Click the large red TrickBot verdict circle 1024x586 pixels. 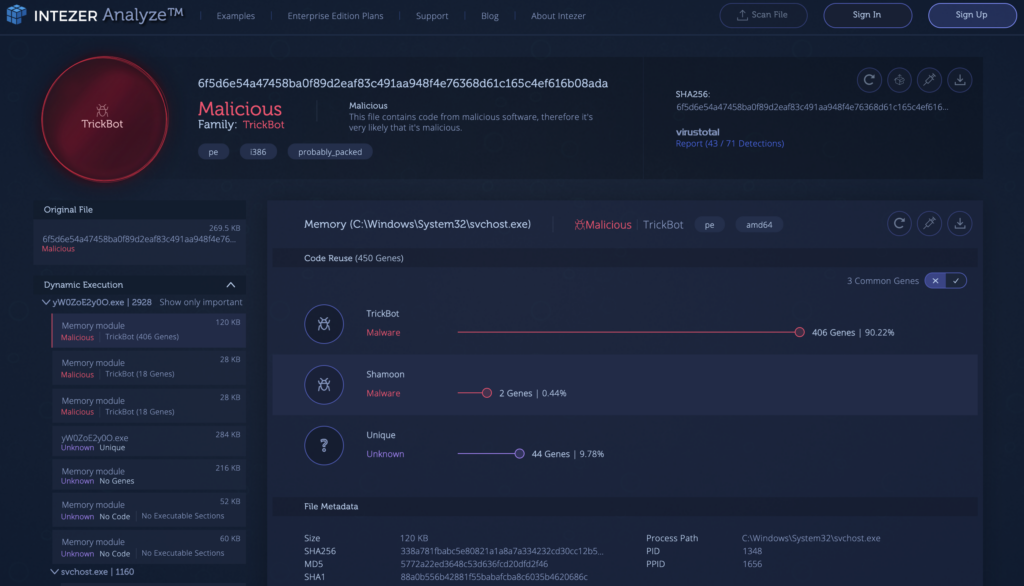pos(104,119)
